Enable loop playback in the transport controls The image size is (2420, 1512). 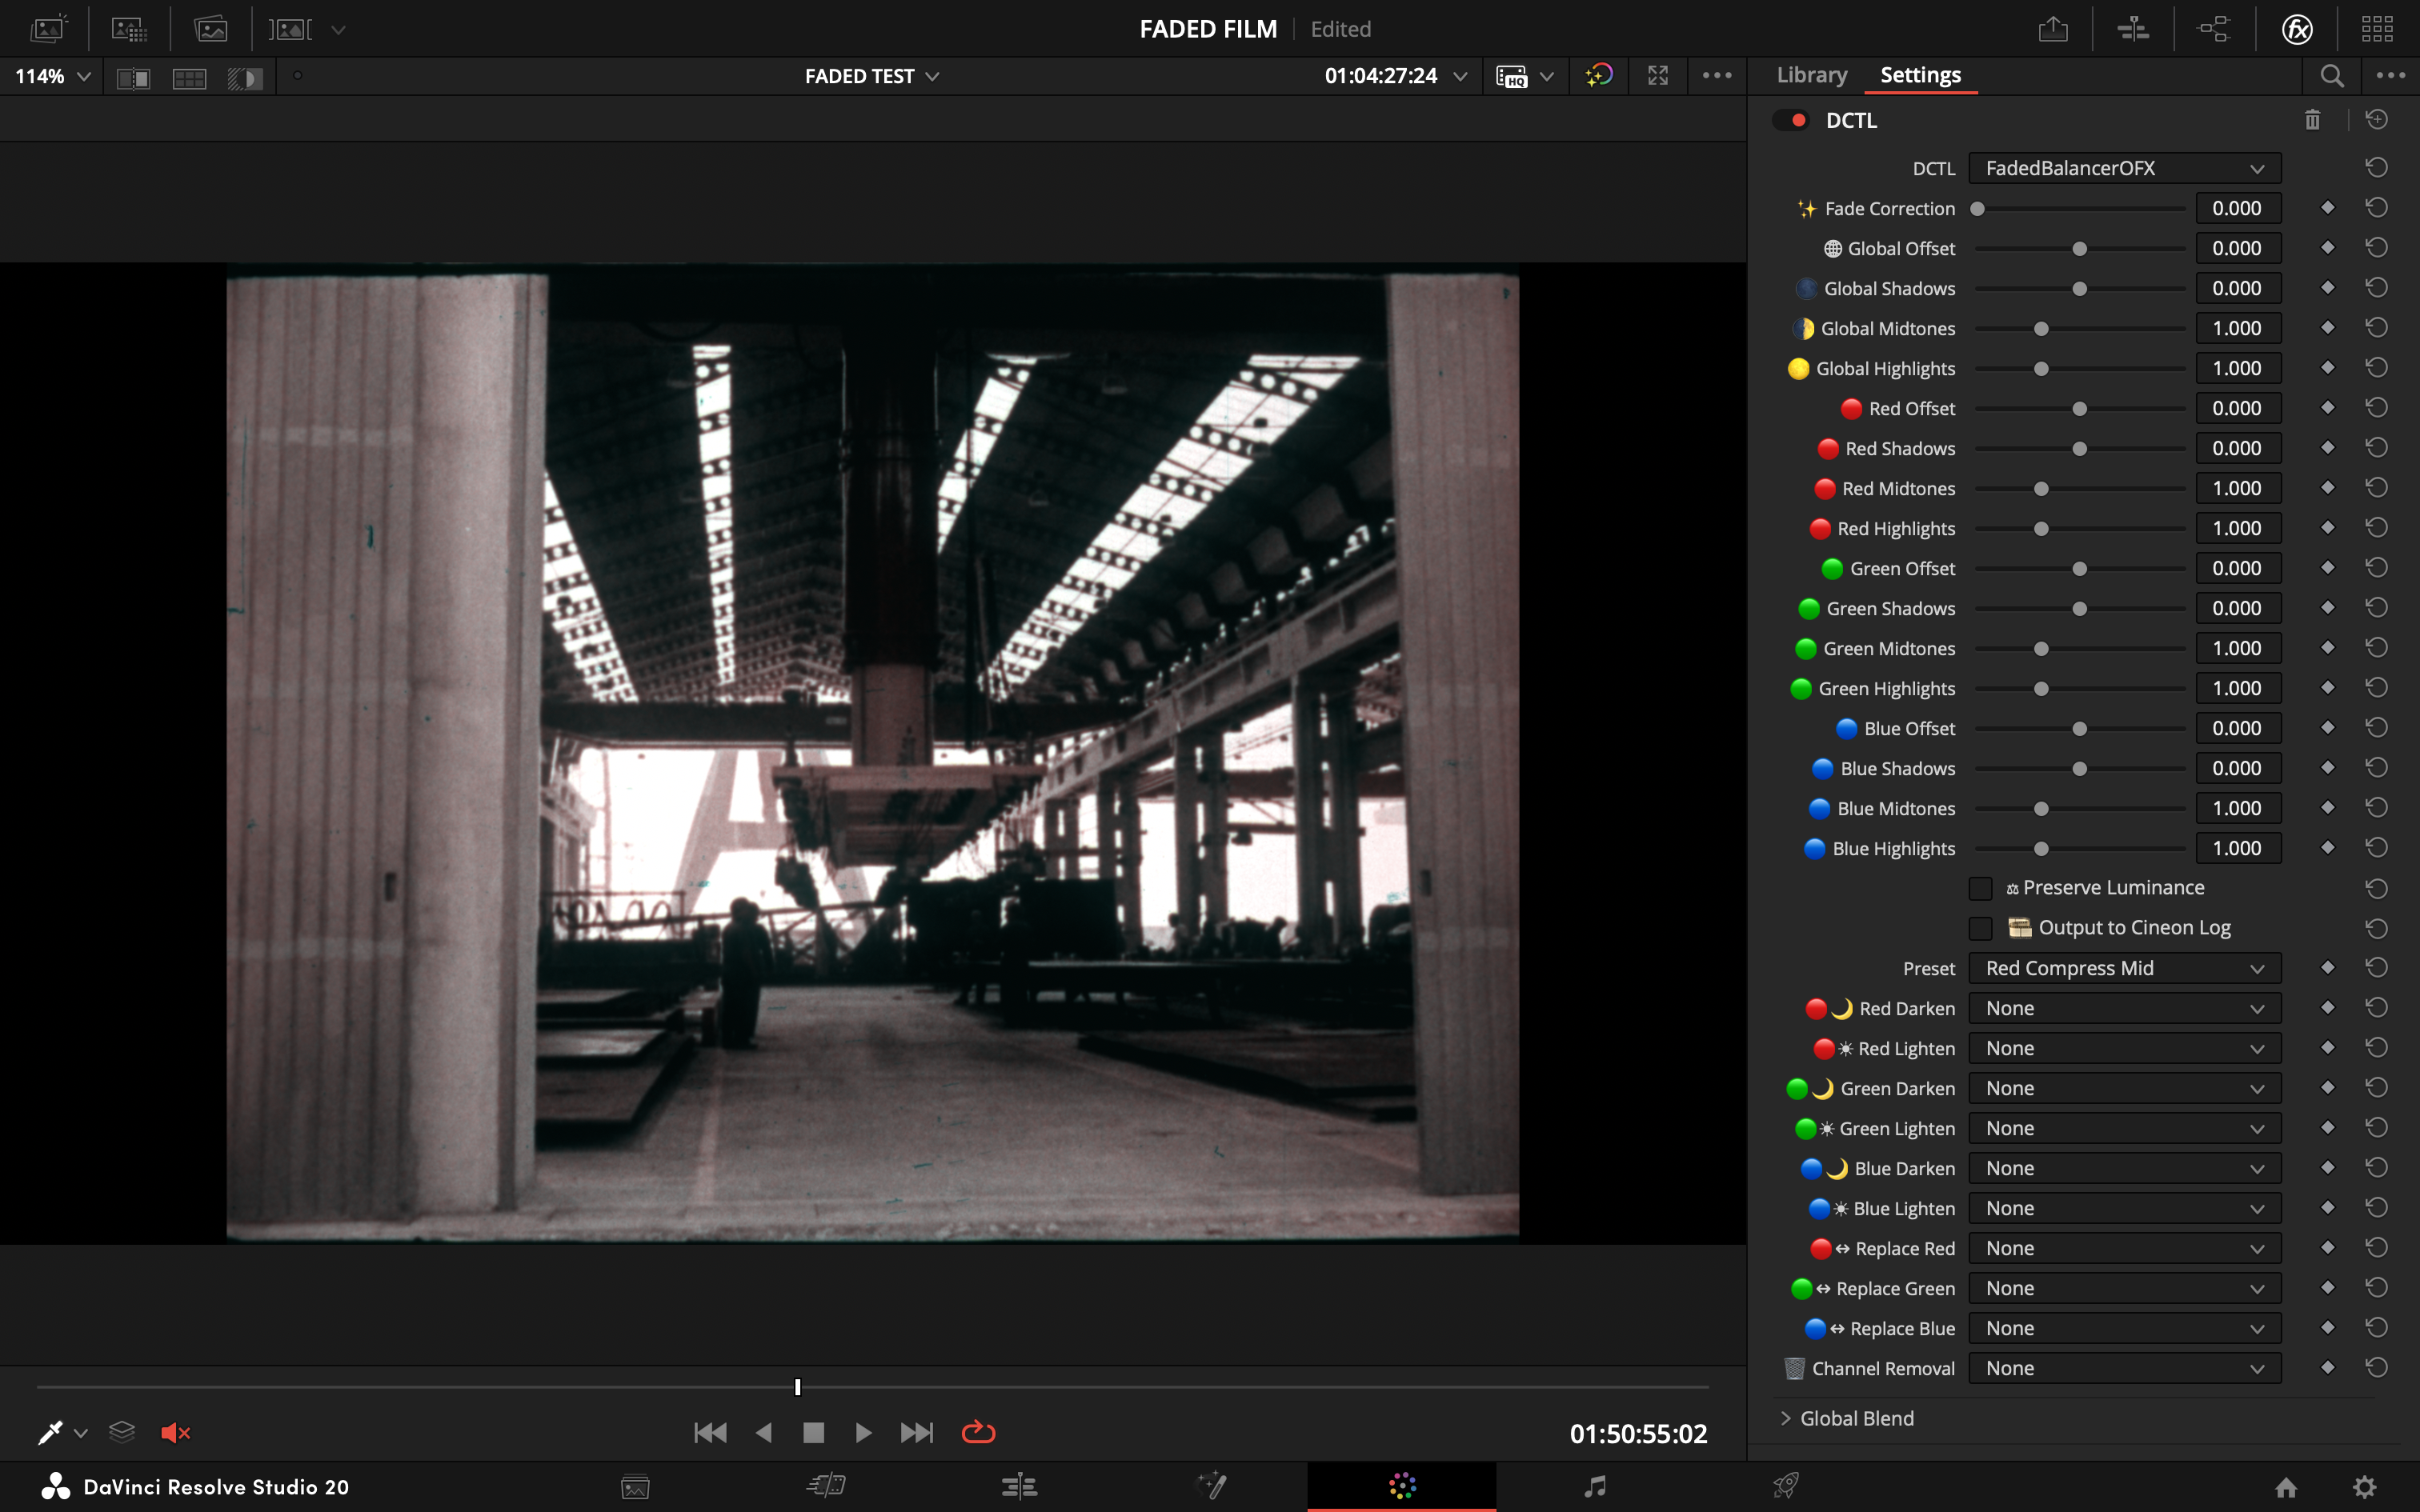click(x=977, y=1432)
